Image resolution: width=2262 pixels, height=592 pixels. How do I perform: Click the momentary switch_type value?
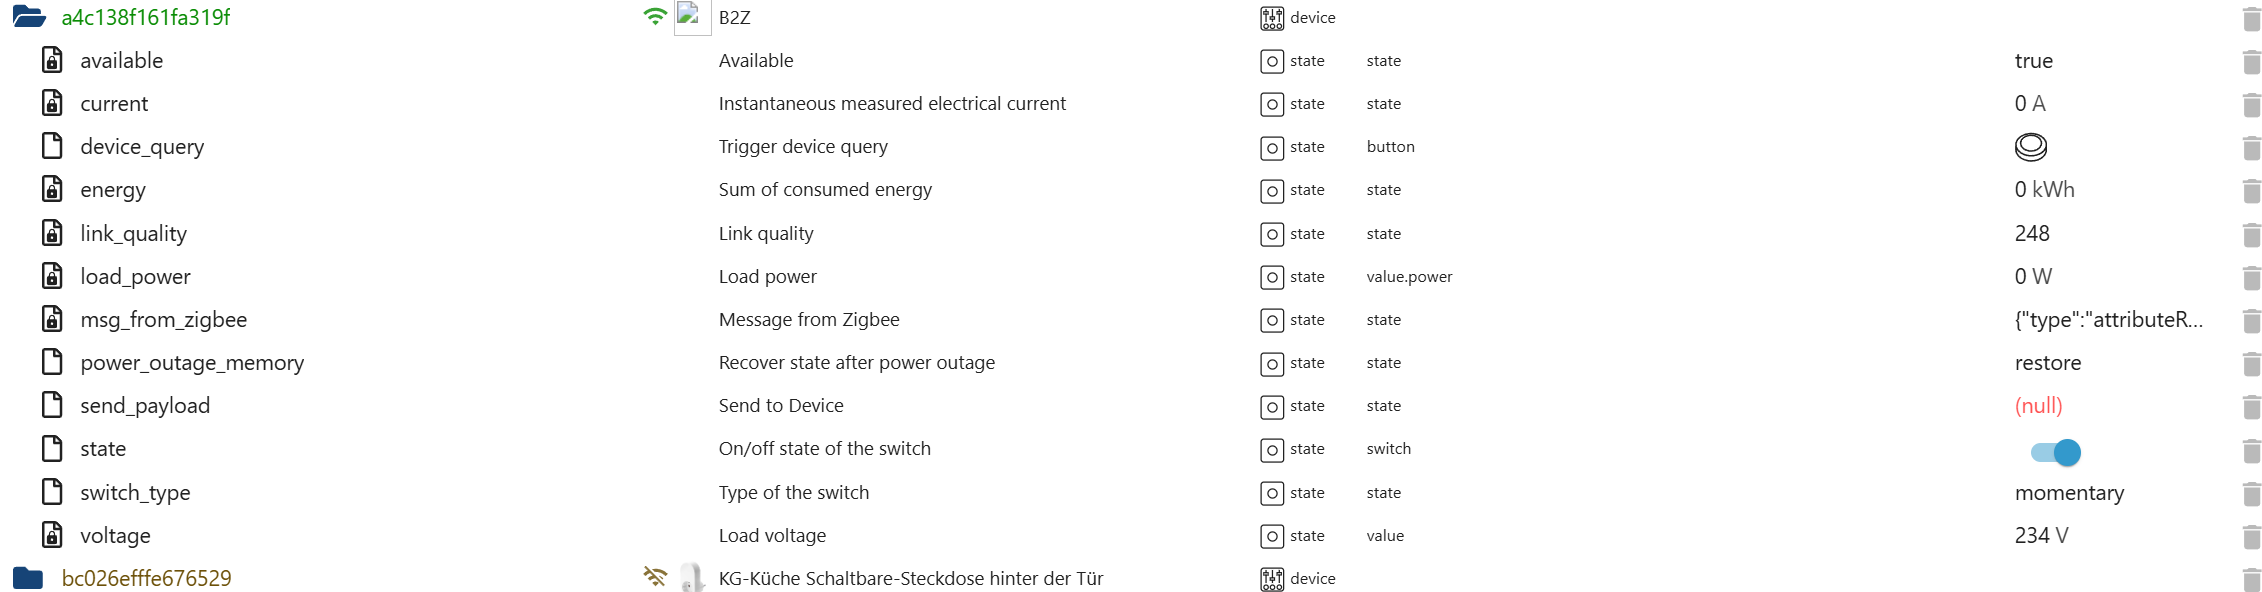[2069, 493]
